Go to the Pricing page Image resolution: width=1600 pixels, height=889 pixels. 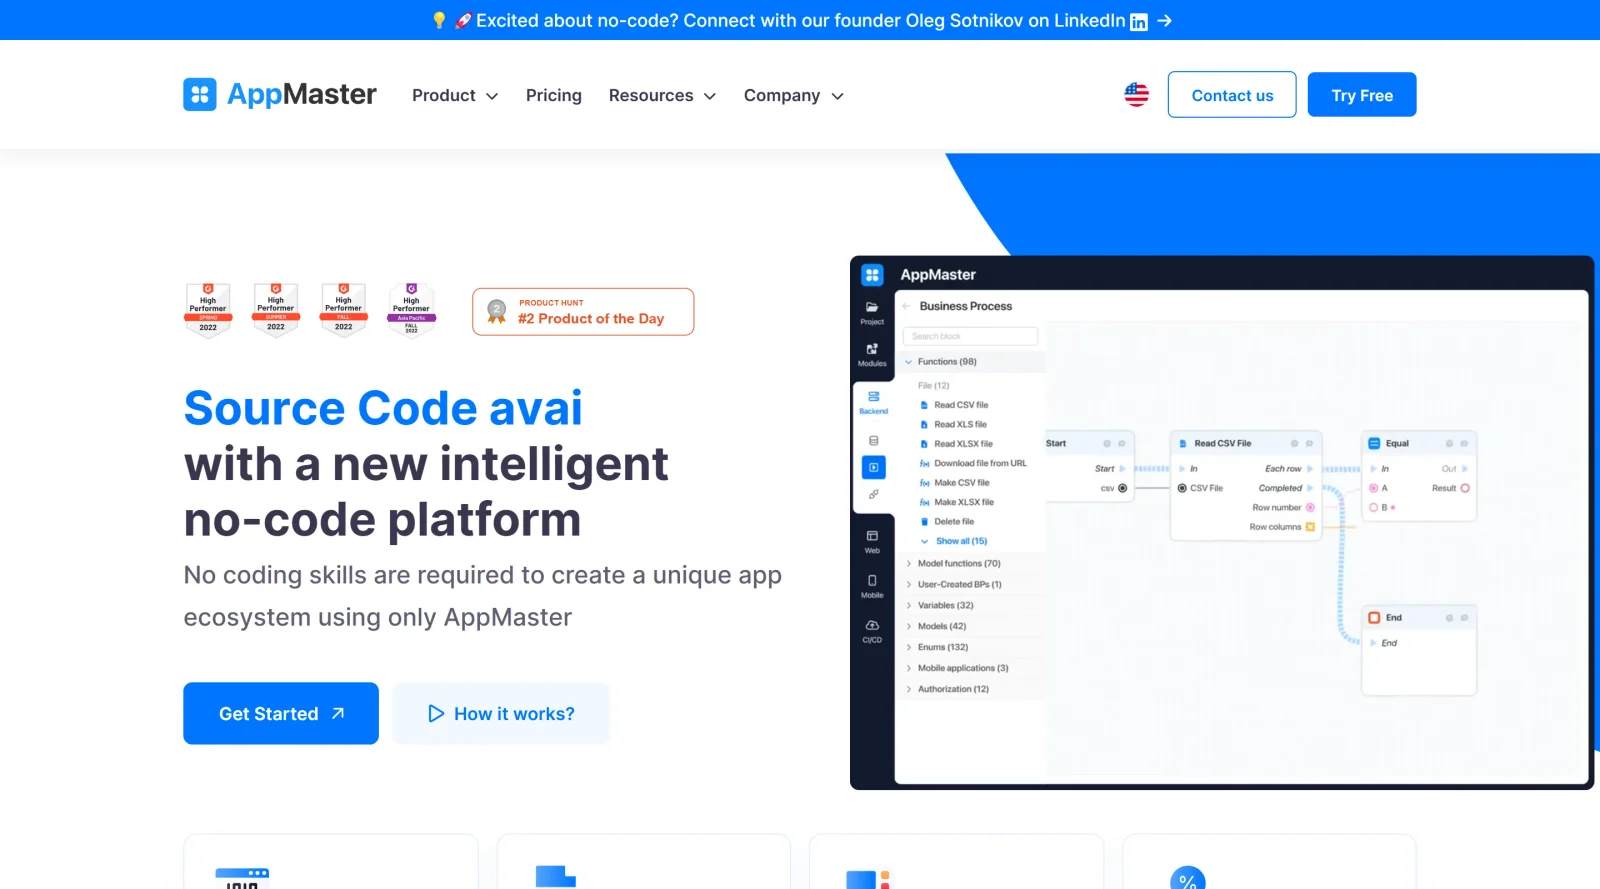(554, 95)
